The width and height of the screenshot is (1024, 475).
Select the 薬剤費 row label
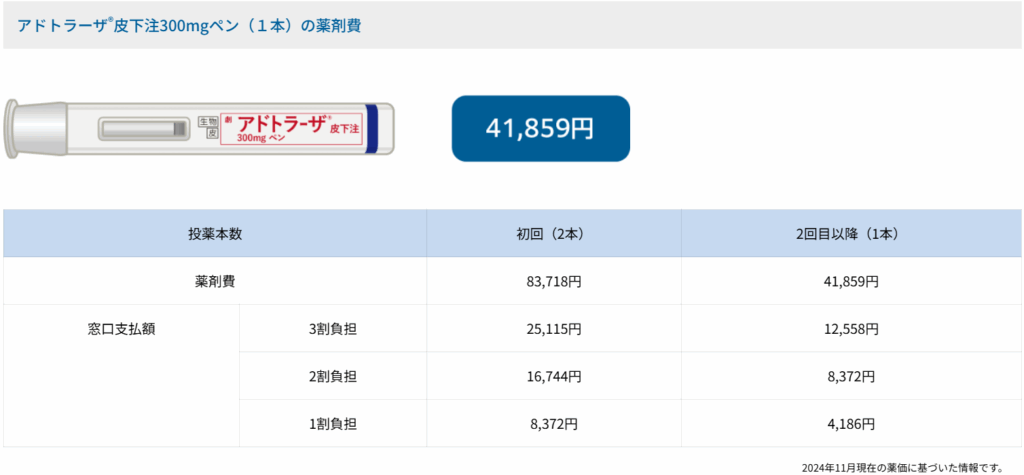click(215, 282)
